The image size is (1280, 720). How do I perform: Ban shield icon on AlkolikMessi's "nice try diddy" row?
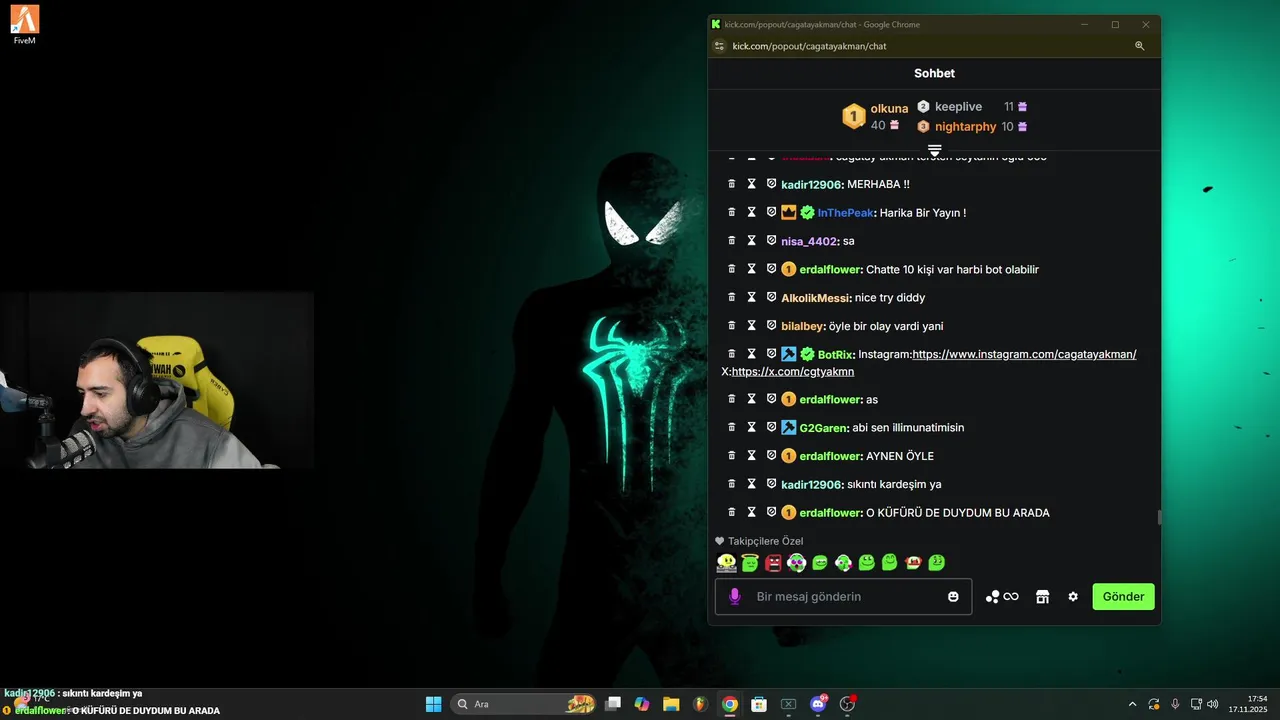[x=771, y=297]
